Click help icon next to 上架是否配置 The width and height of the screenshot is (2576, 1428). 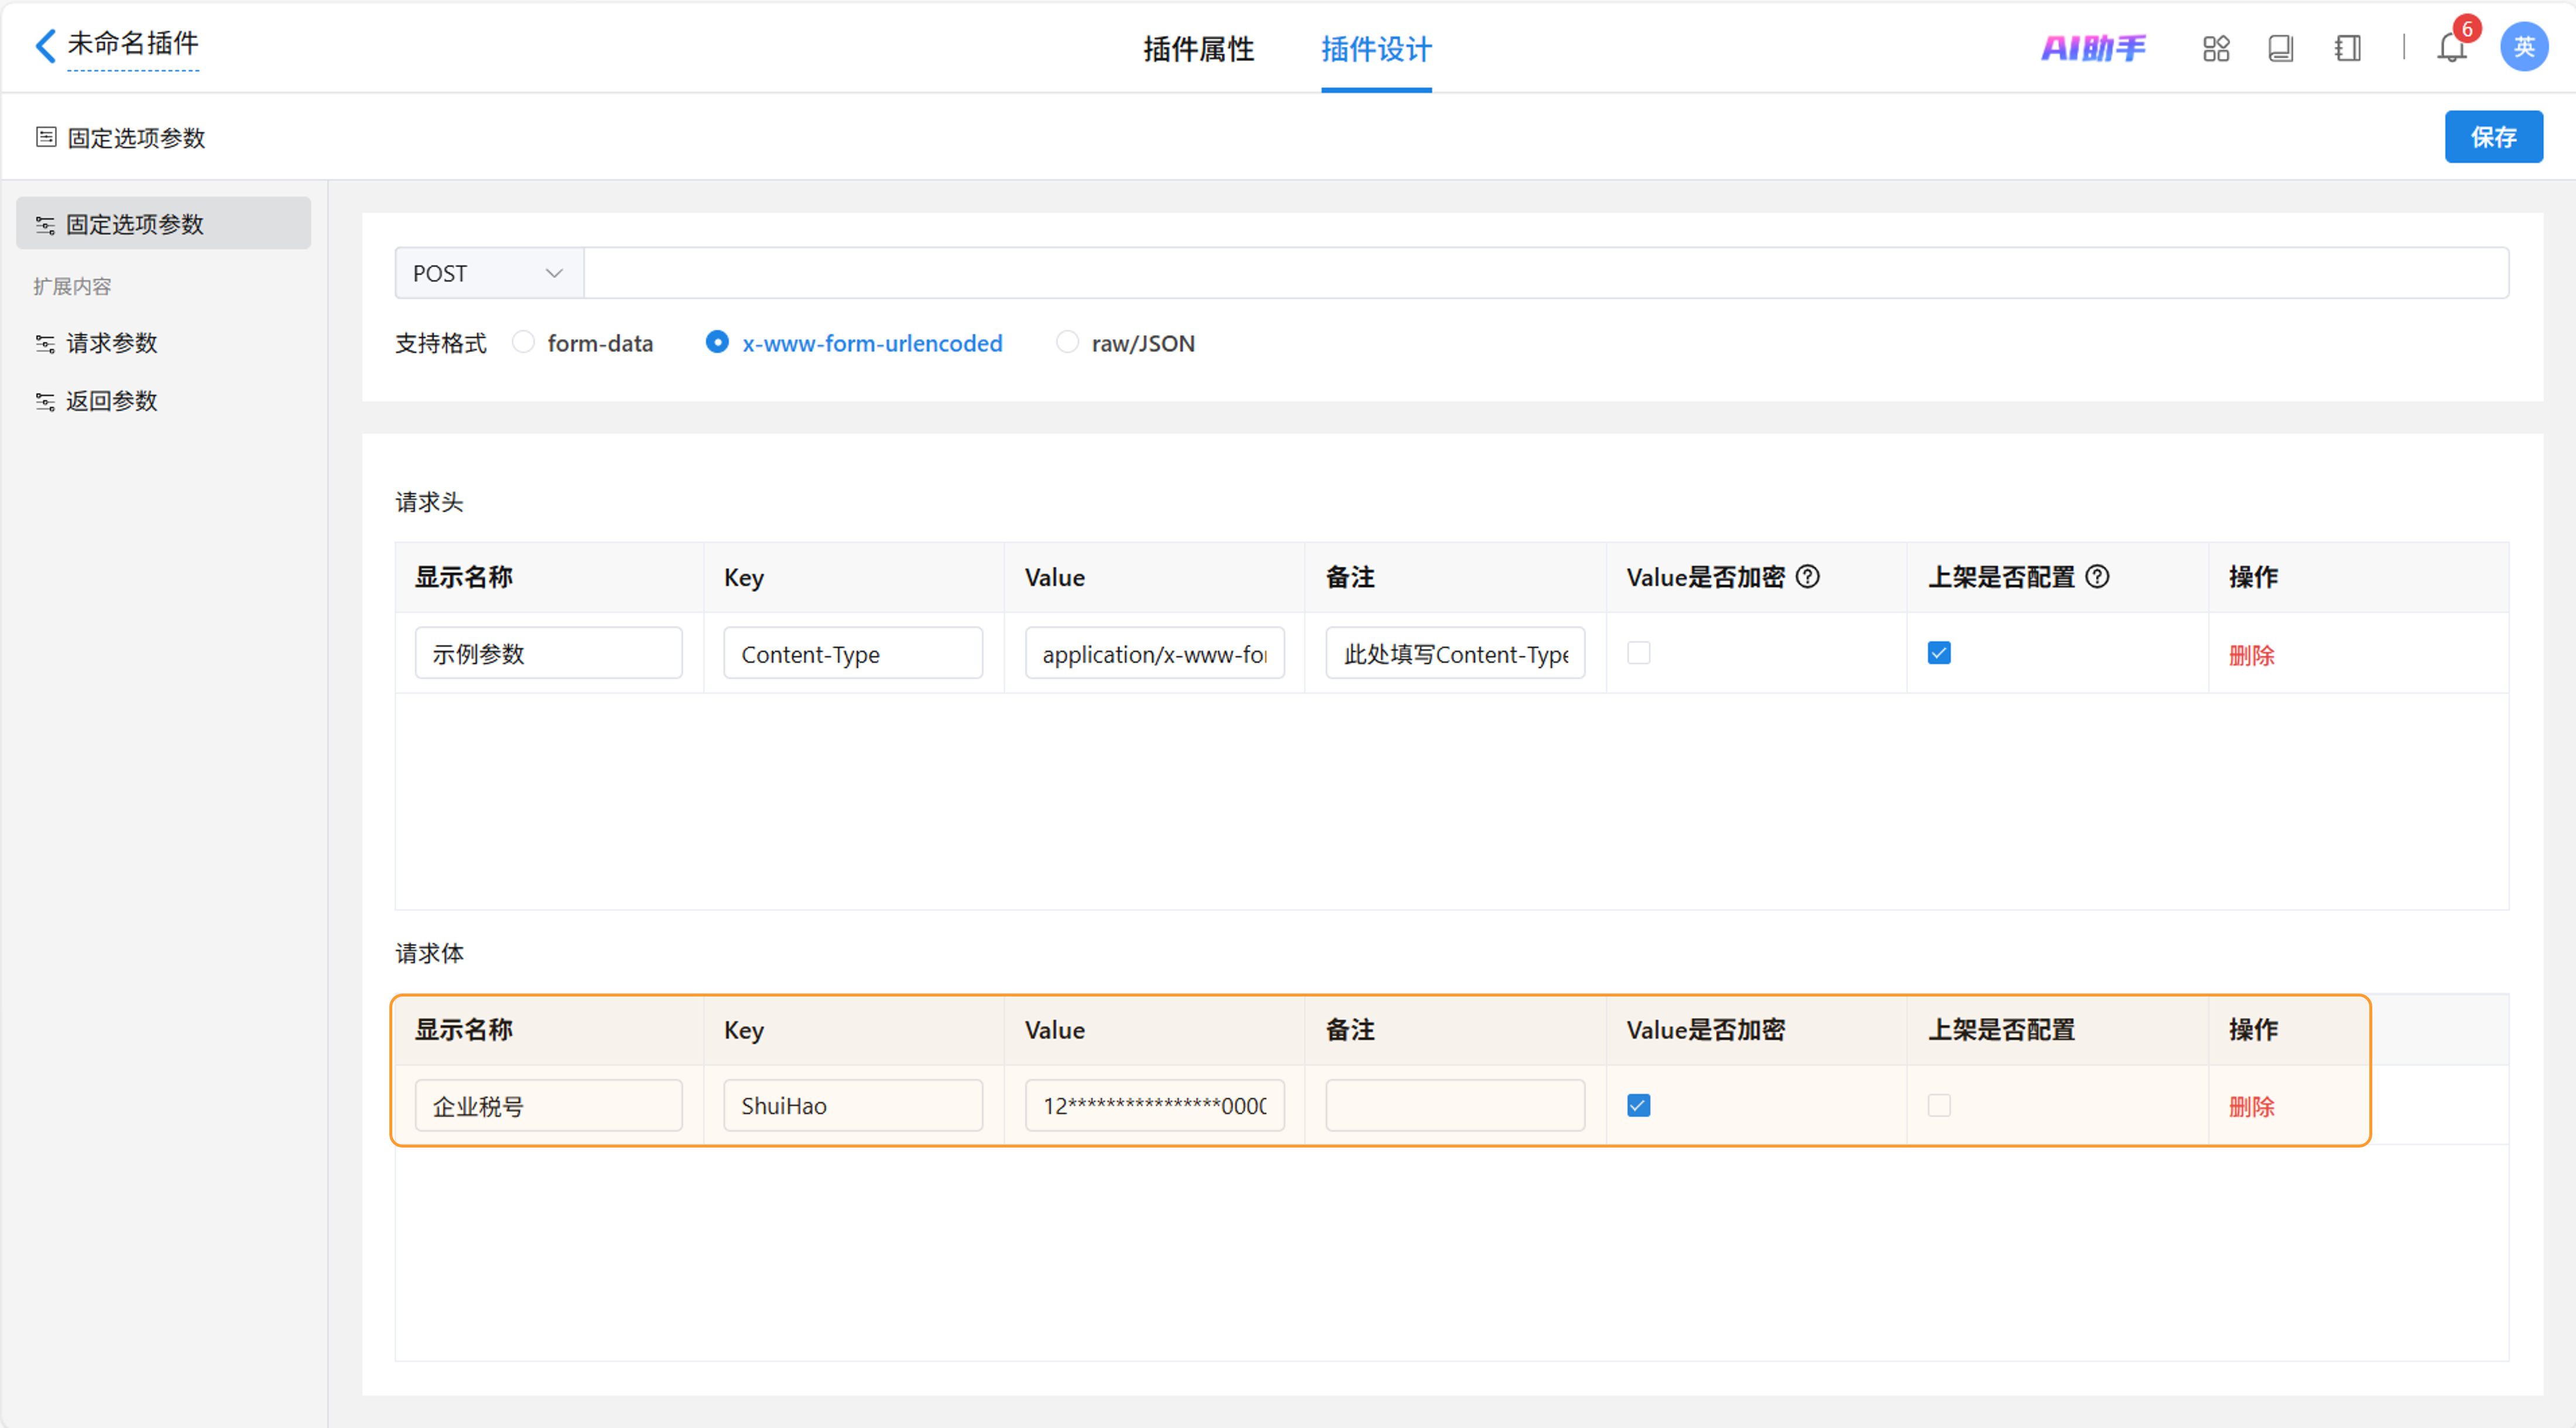click(2098, 577)
